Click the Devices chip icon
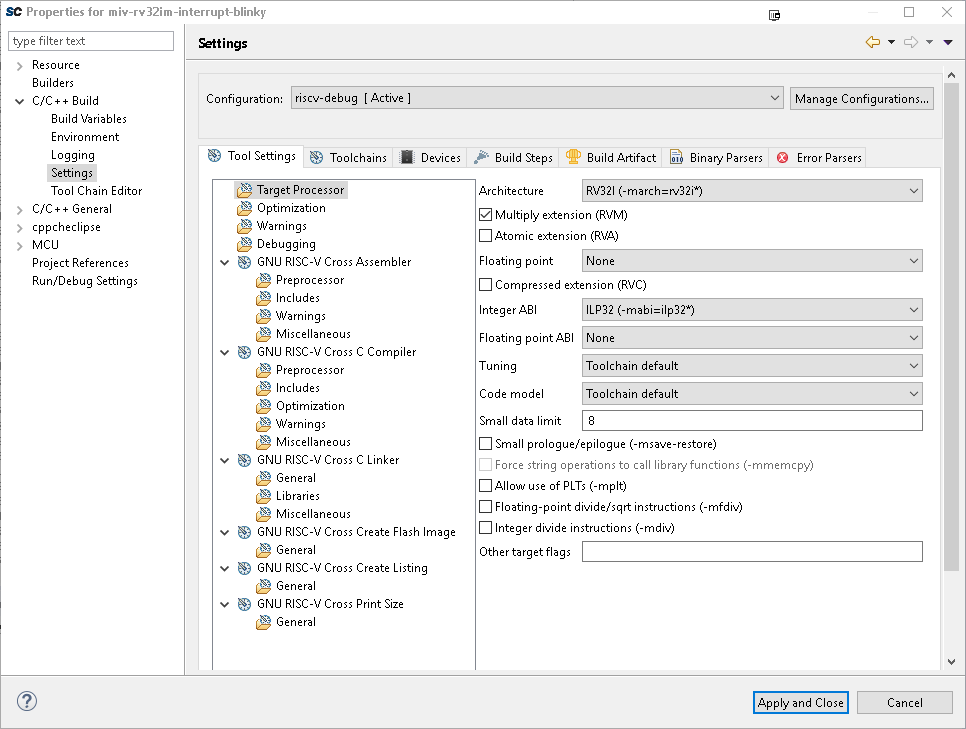The image size is (966, 729). coord(407,157)
